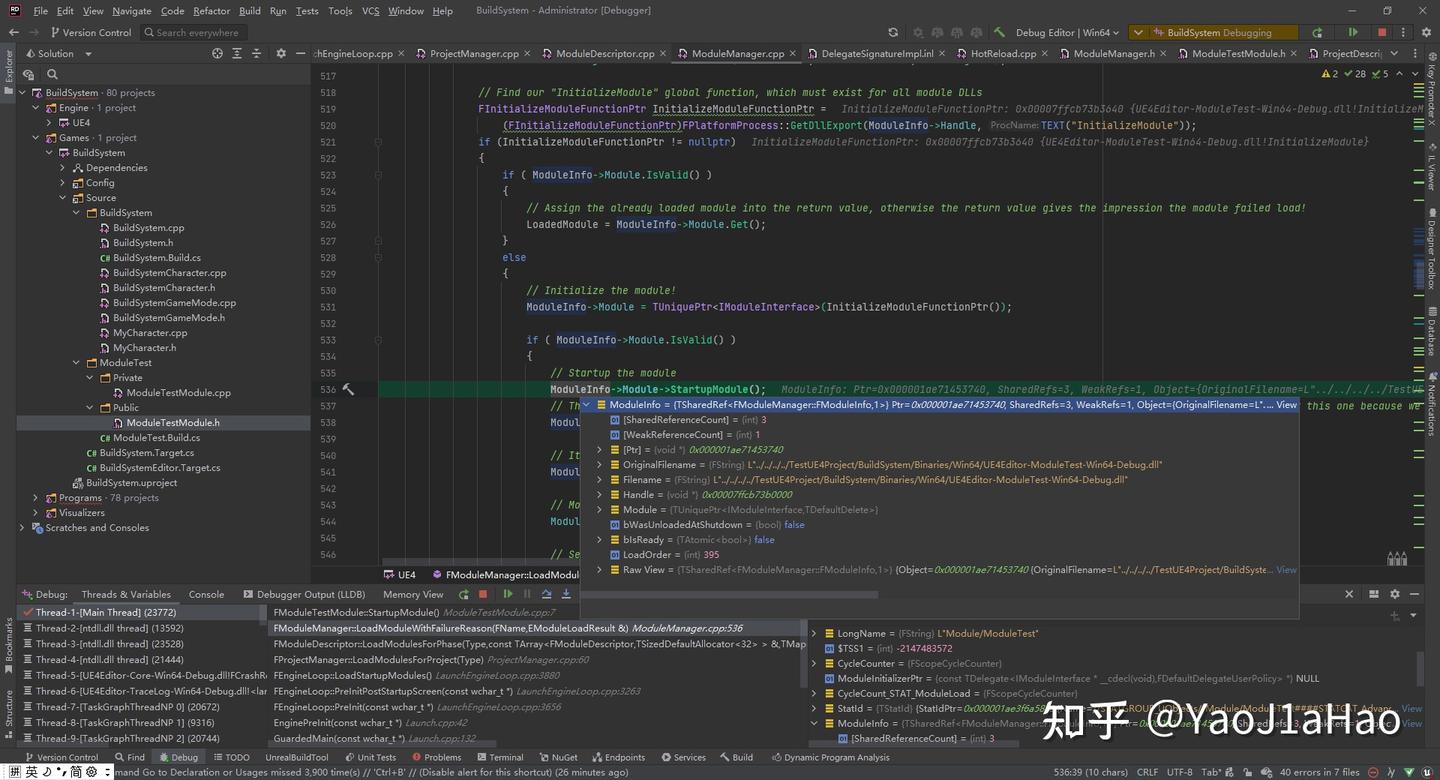Click the search icon in Solution explorer
The image size is (1440, 780).
[x=52, y=74]
